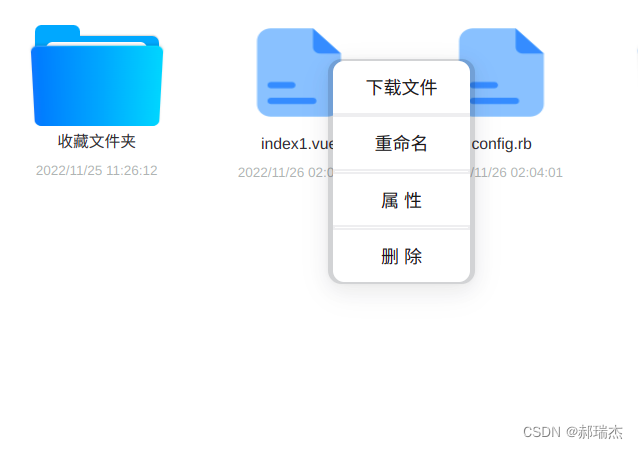Click the 收藏文件夹 folder name label
This screenshot has height=449, width=638.
click(x=97, y=141)
